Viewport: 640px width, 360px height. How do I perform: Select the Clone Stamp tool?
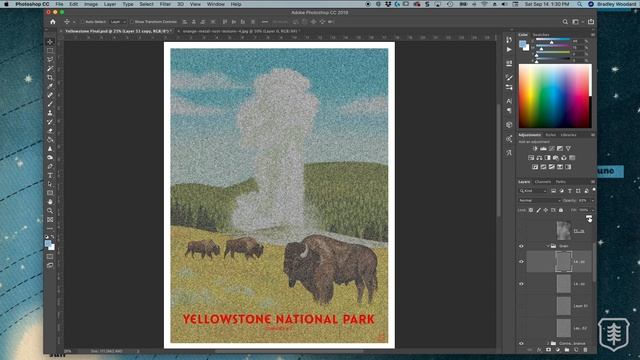[x=50, y=113]
